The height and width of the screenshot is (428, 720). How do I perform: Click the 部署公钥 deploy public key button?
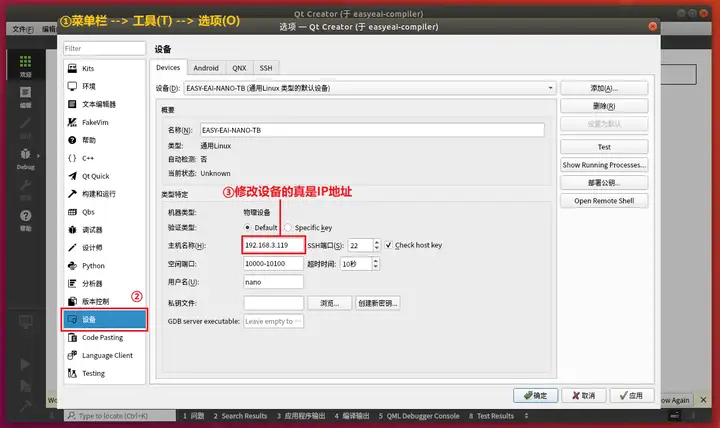604,183
